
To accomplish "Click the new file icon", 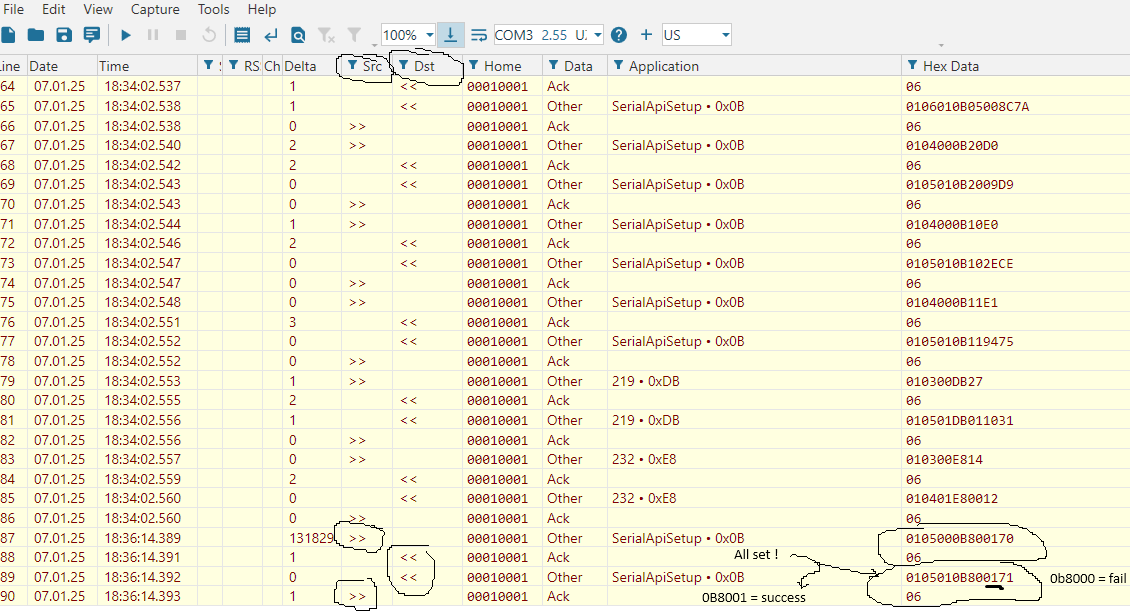I will pyautogui.click(x=9, y=35).
